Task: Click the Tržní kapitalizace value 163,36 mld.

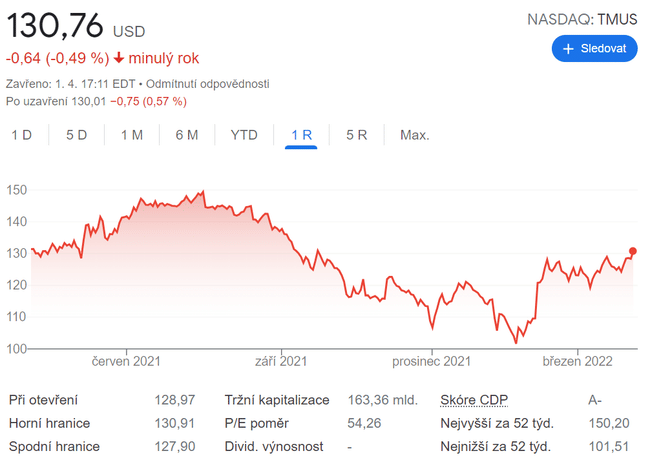Action: [x=381, y=400]
